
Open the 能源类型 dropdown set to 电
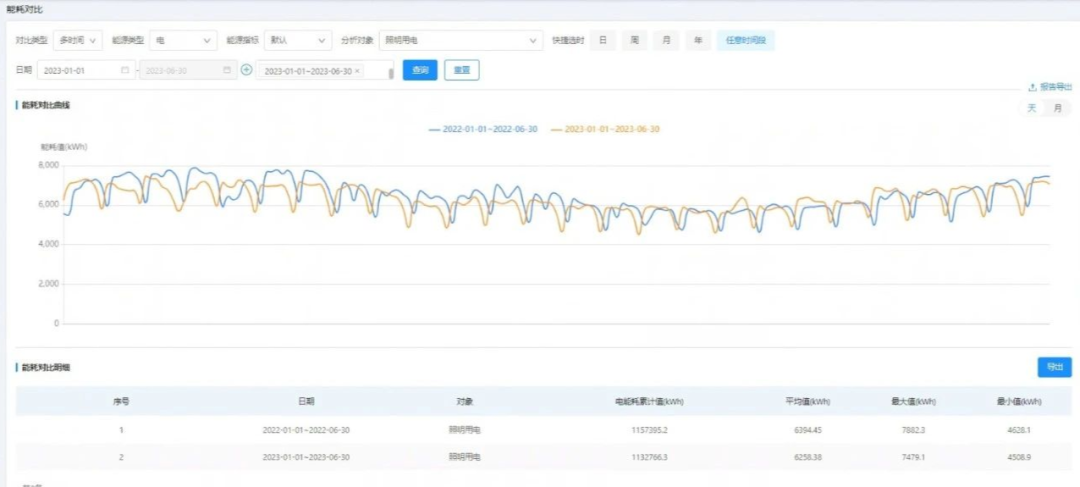(x=183, y=41)
